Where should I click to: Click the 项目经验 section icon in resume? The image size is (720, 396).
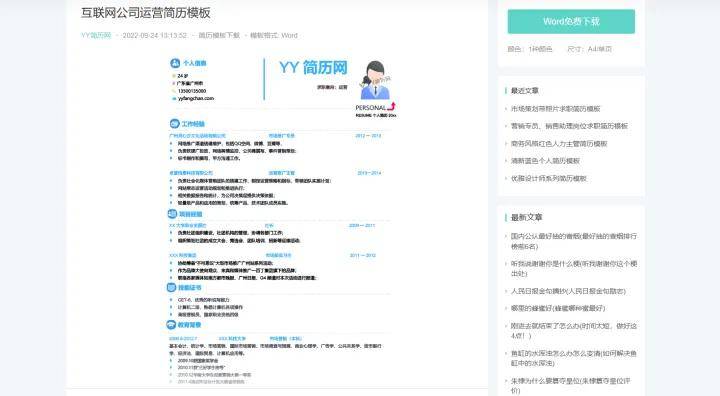point(172,214)
